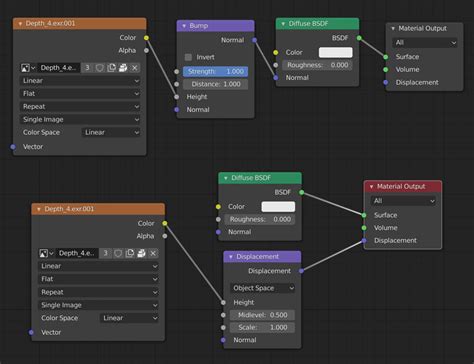This screenshot has width=474, height=364.
Task: Click the Strength 1.000 slider on Bump node
Action: coord(216,72)
